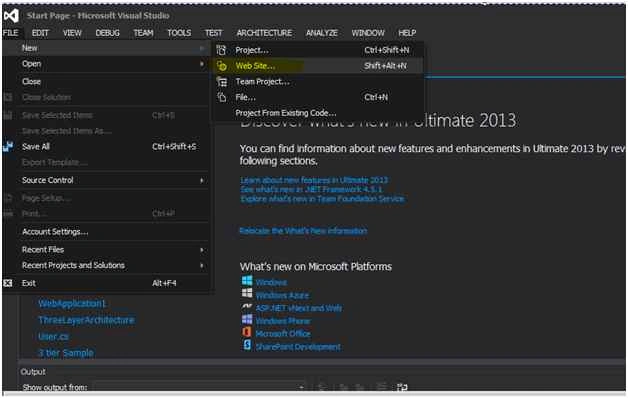Open the HELP menu

[407, 33]
